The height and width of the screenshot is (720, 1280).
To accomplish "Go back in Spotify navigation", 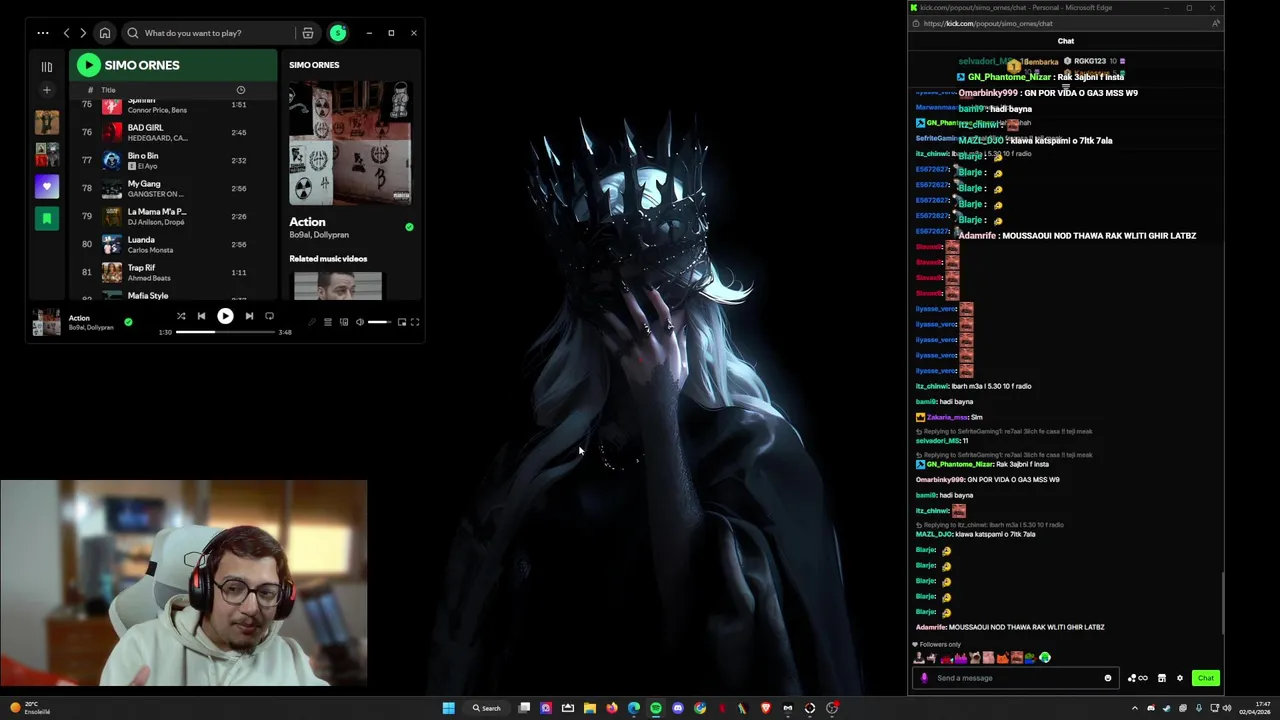I will (x=67, y=33).
